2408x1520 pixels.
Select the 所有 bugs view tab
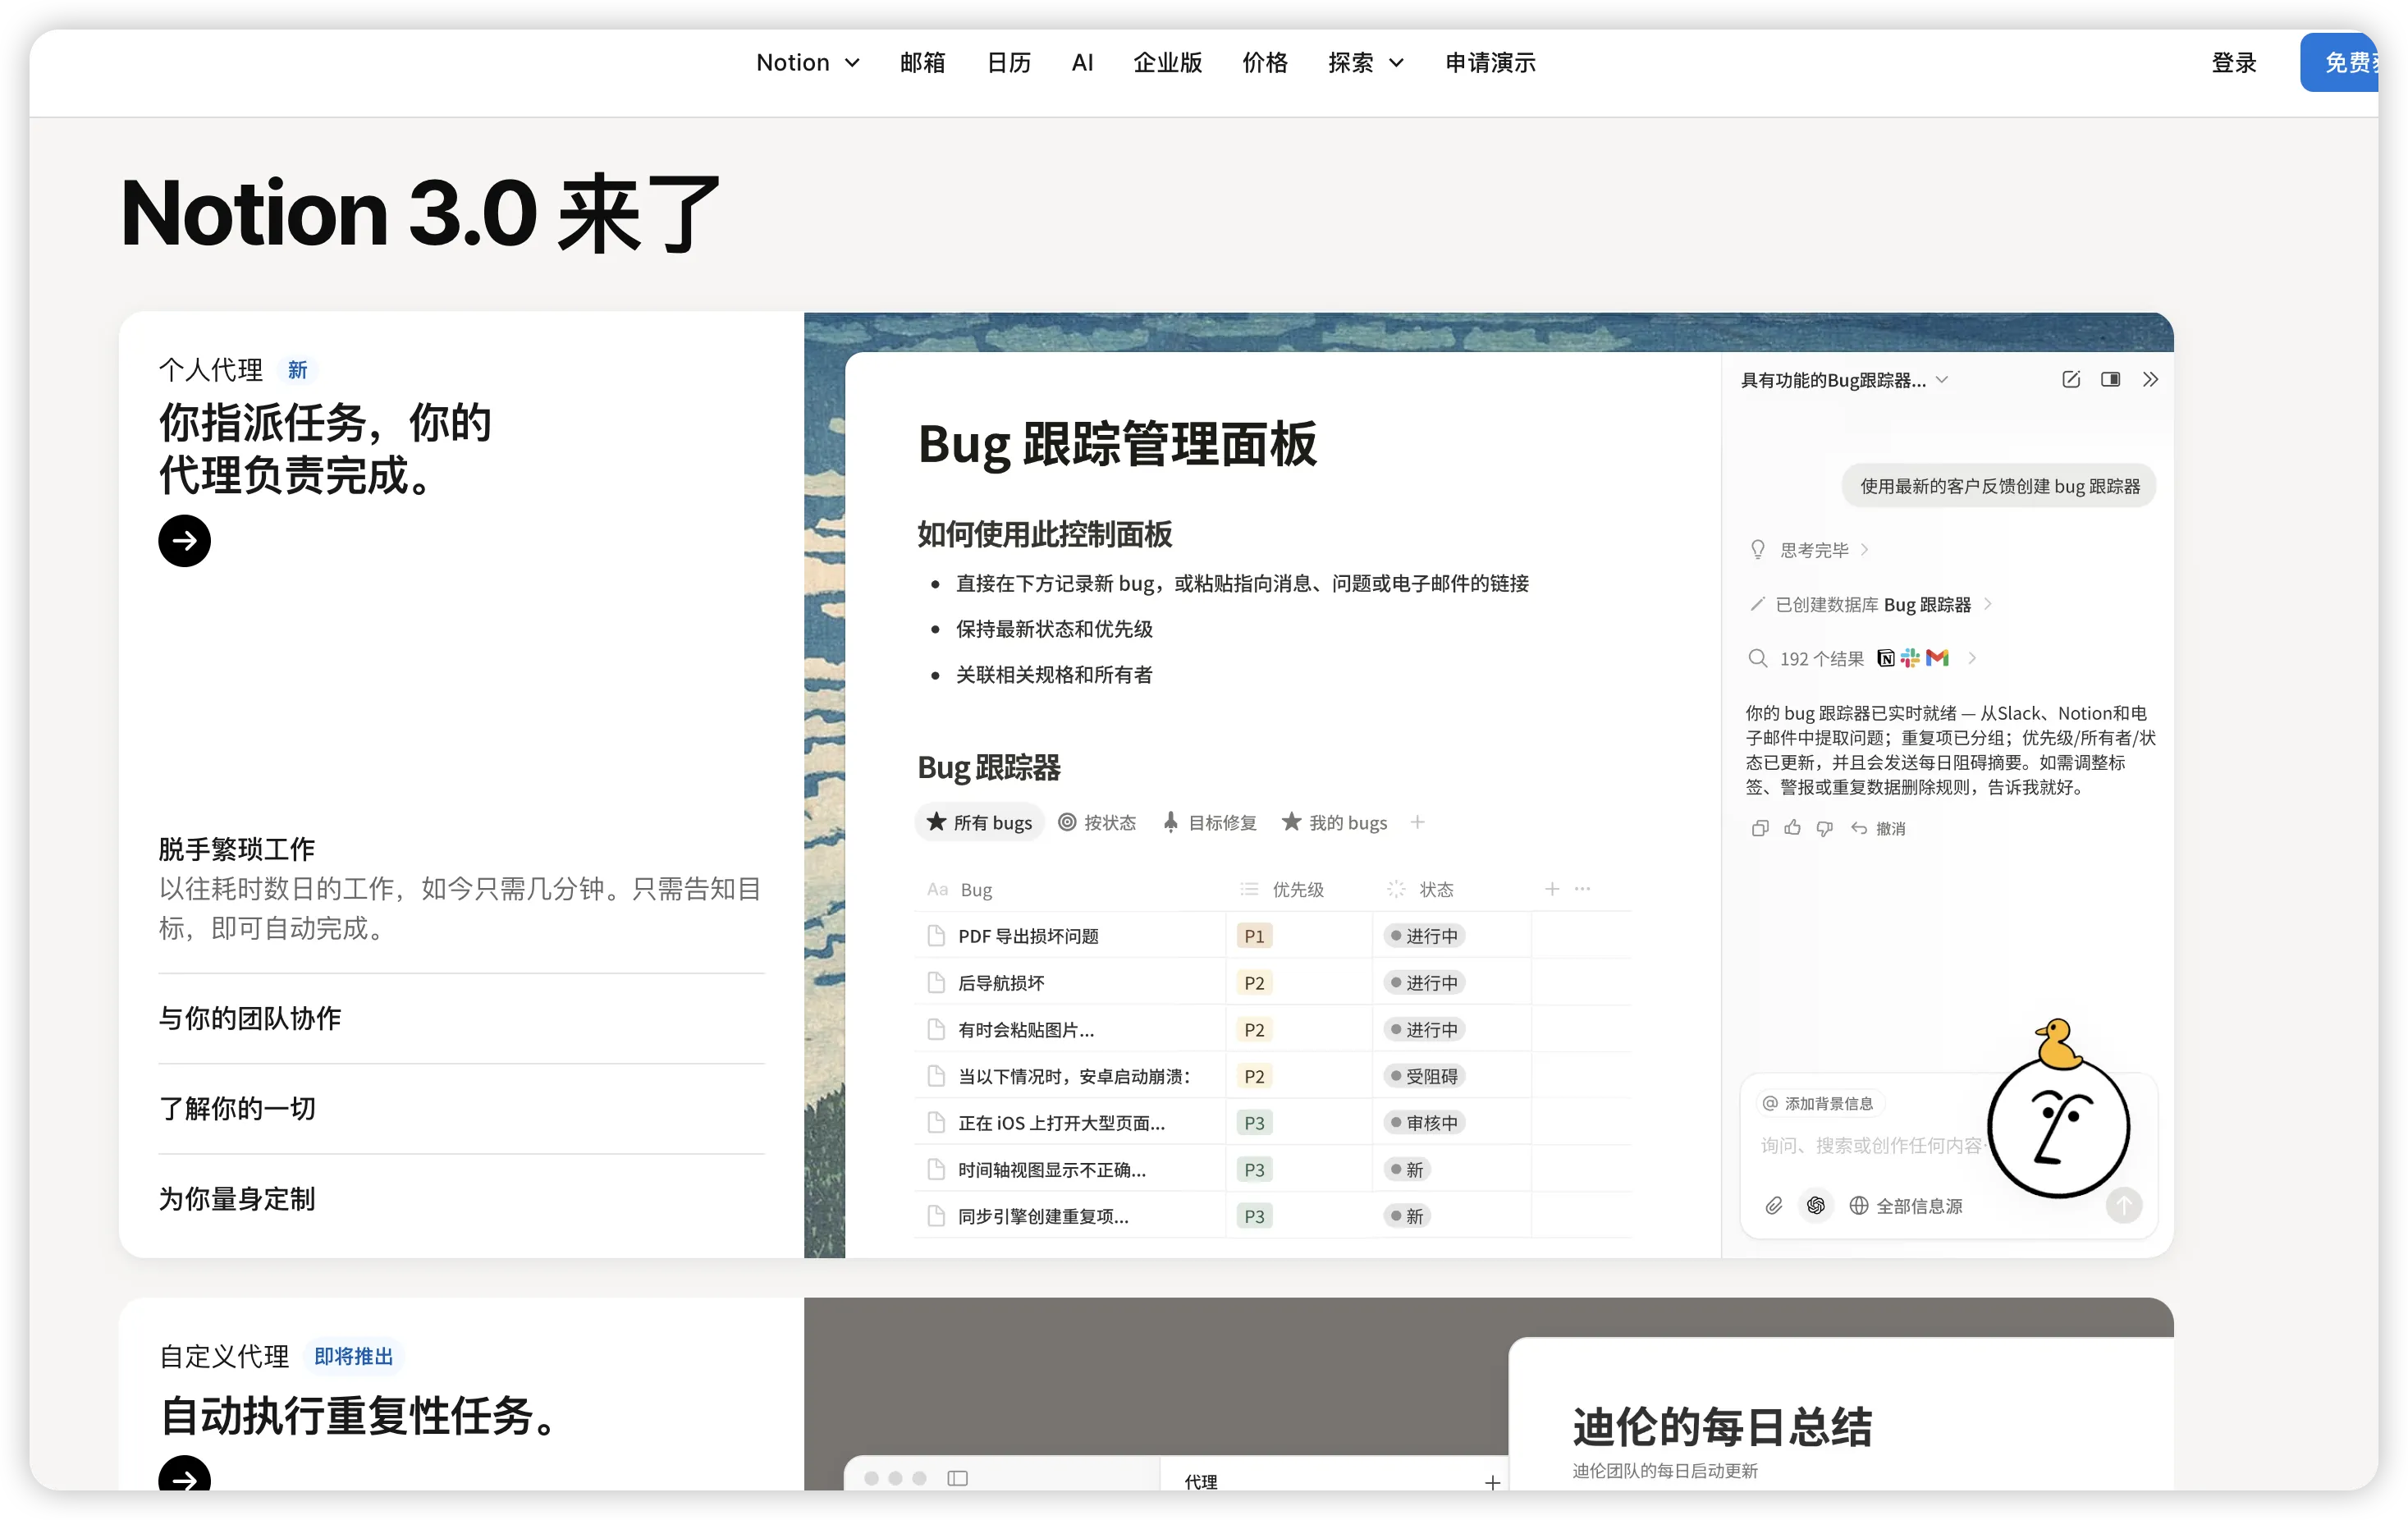click(979, 822)
